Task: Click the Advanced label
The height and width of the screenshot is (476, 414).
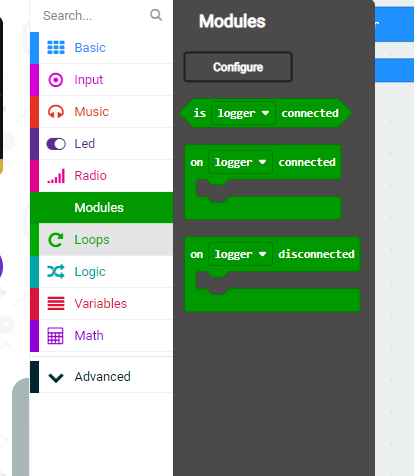Action: 103,377
